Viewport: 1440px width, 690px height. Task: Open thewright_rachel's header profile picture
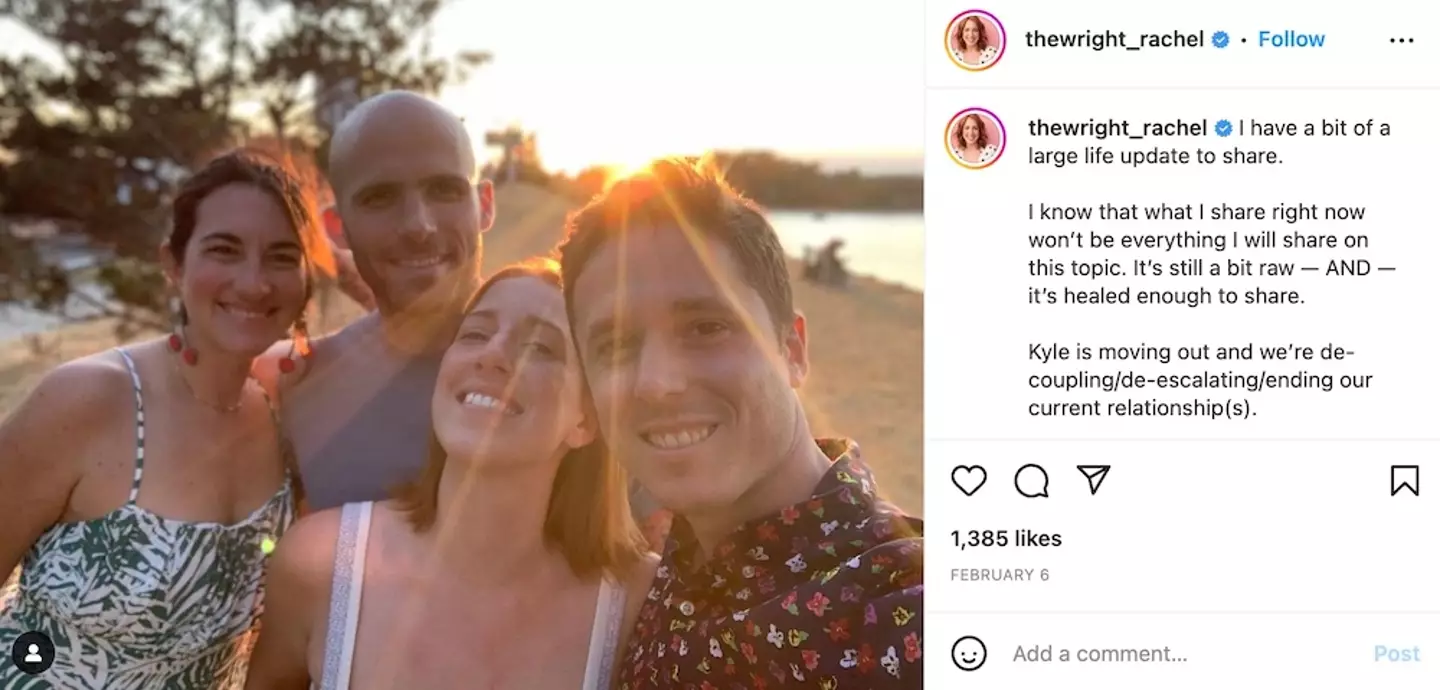pyautogui.click(x=974, y=39)
